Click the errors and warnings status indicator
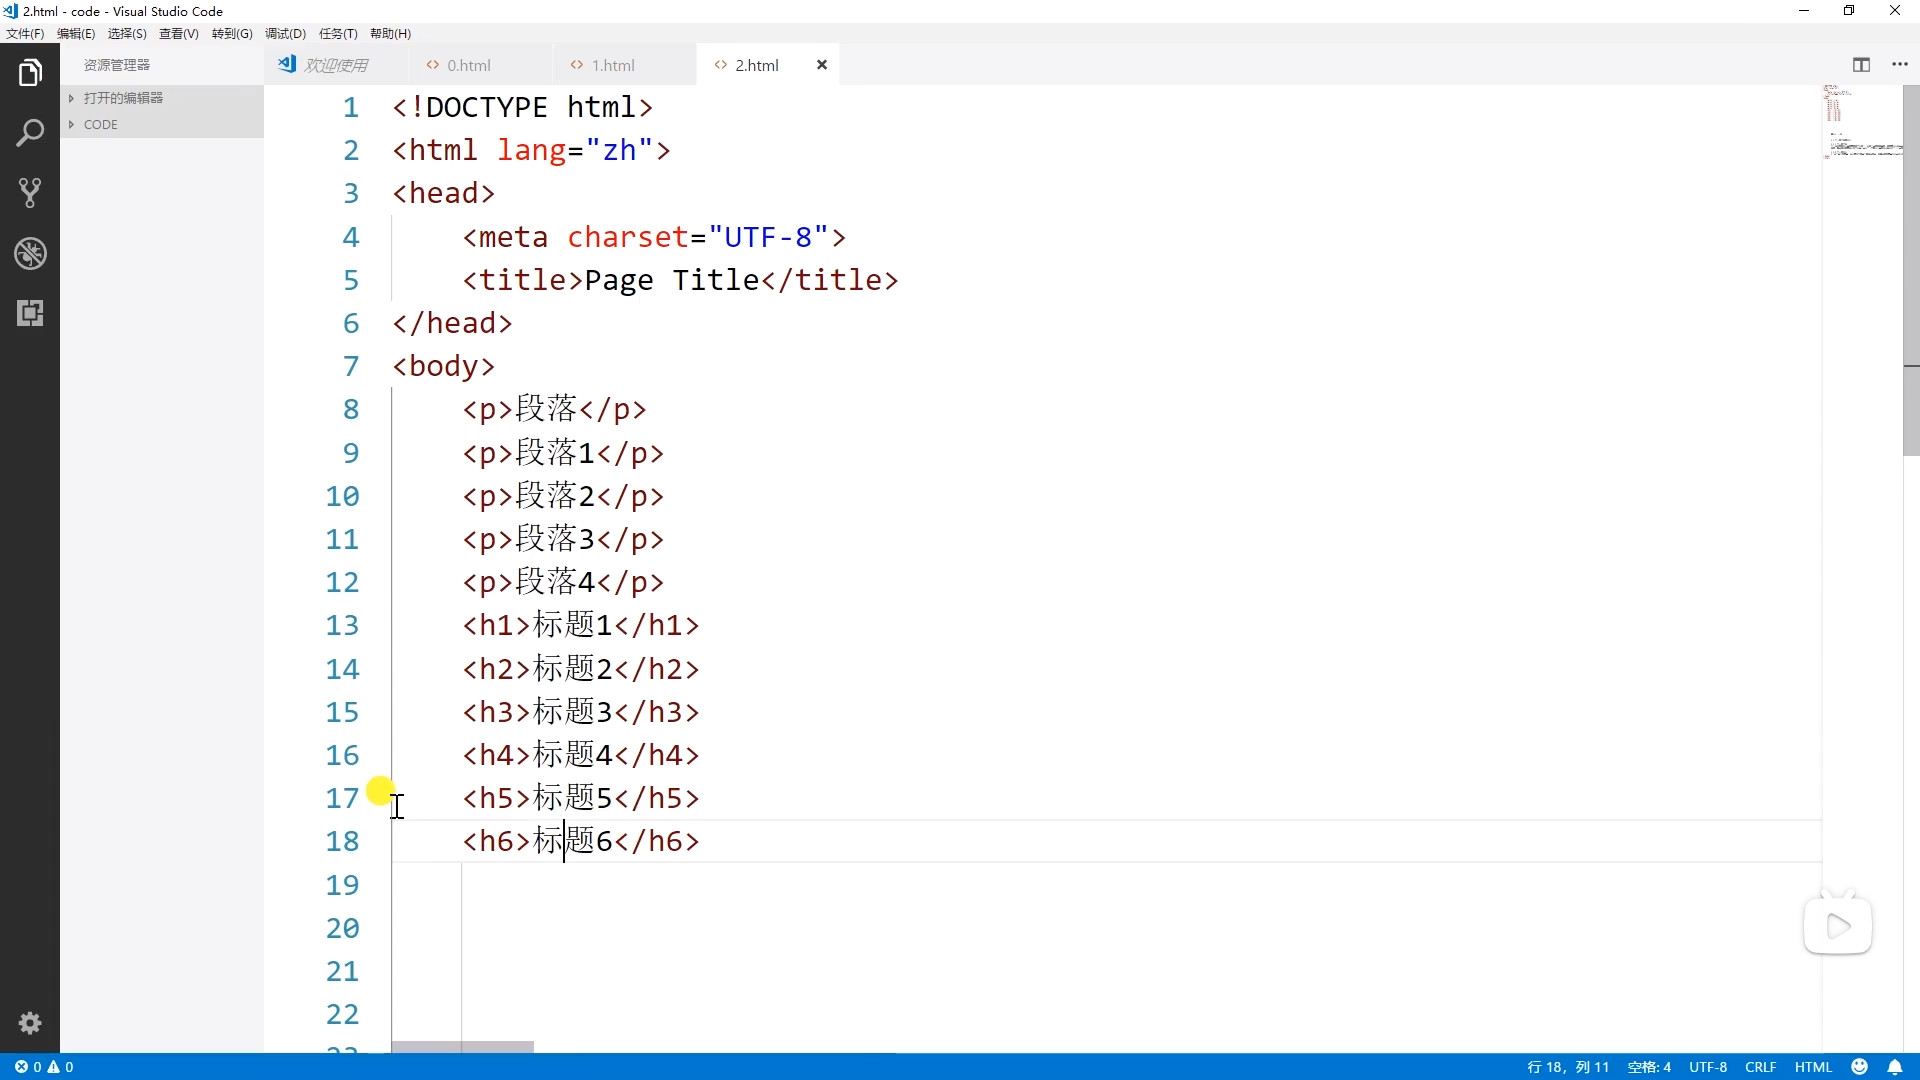Screen dimensions: 1920x1080 44,1067
